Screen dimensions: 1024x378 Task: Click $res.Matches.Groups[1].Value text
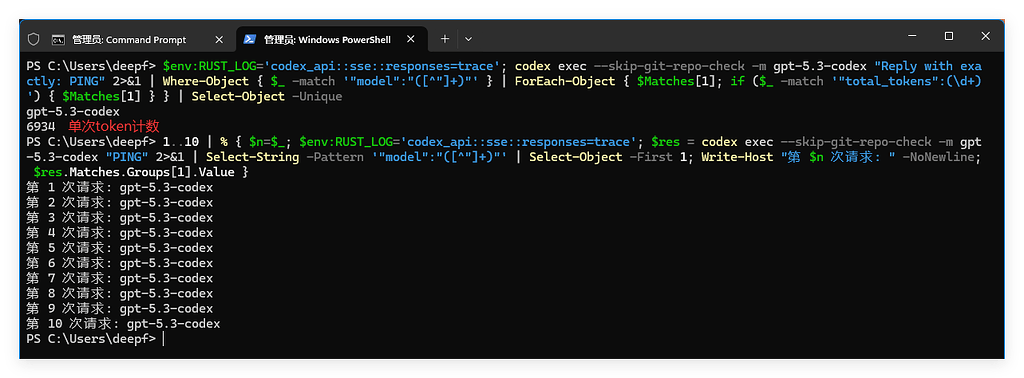135,172
